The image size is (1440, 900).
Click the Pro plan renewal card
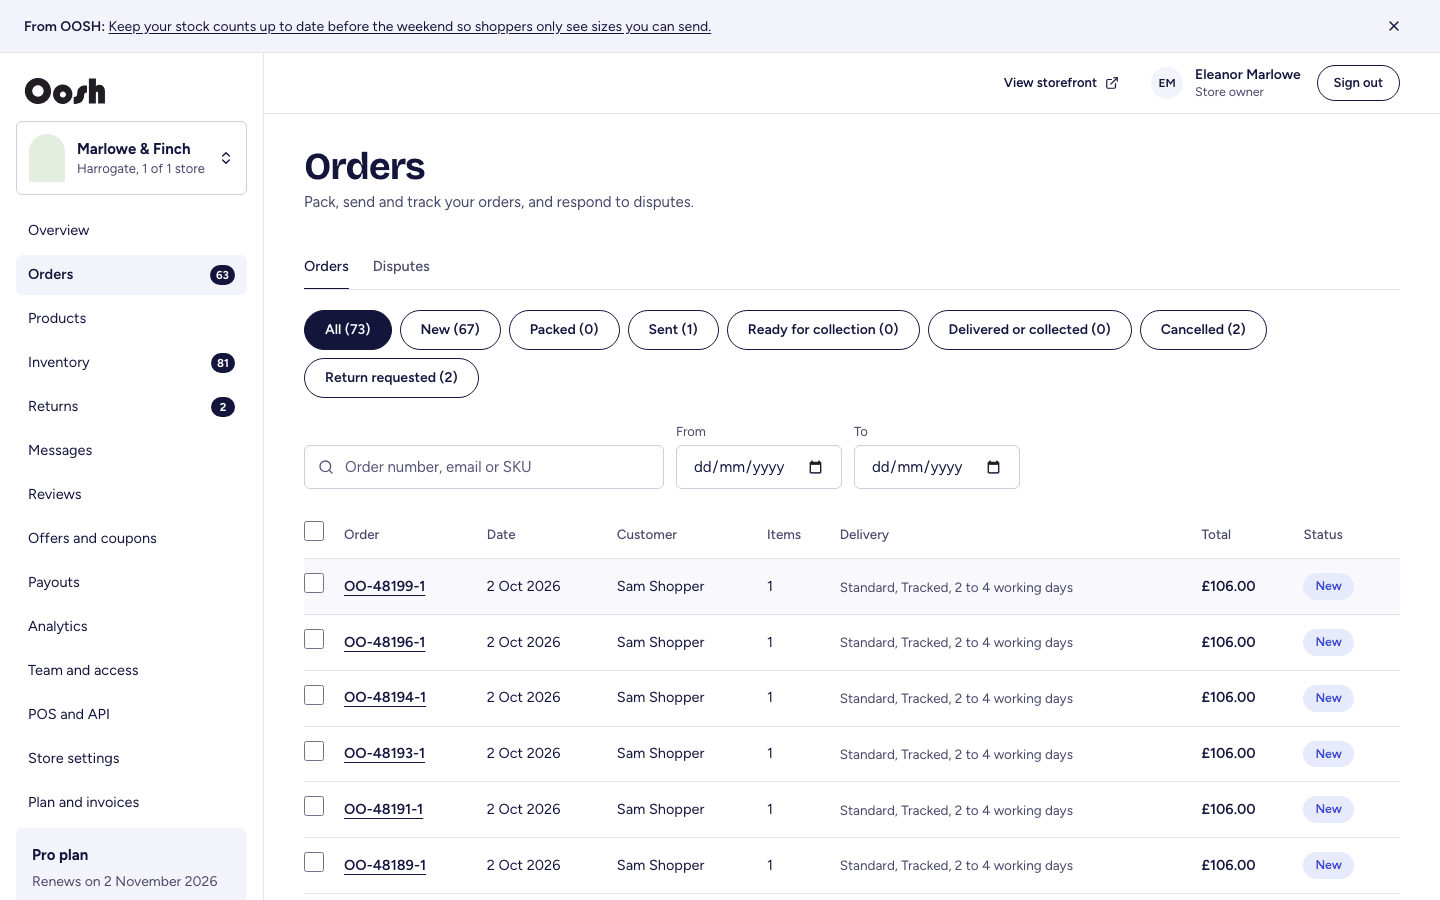pos(131,866)
